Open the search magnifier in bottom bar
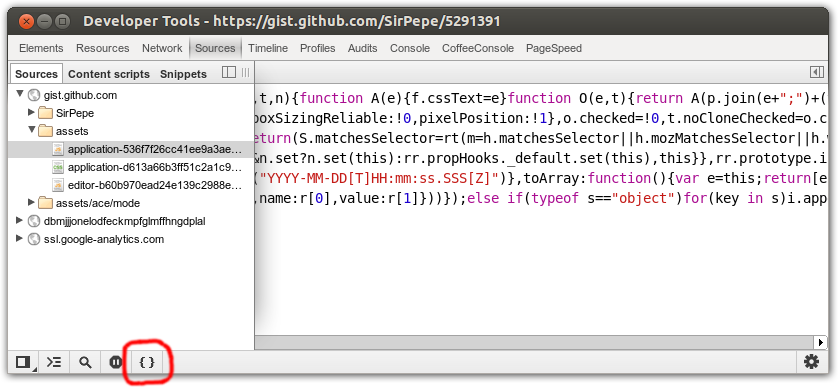This screenshot has width=838, height=388. 85,362
